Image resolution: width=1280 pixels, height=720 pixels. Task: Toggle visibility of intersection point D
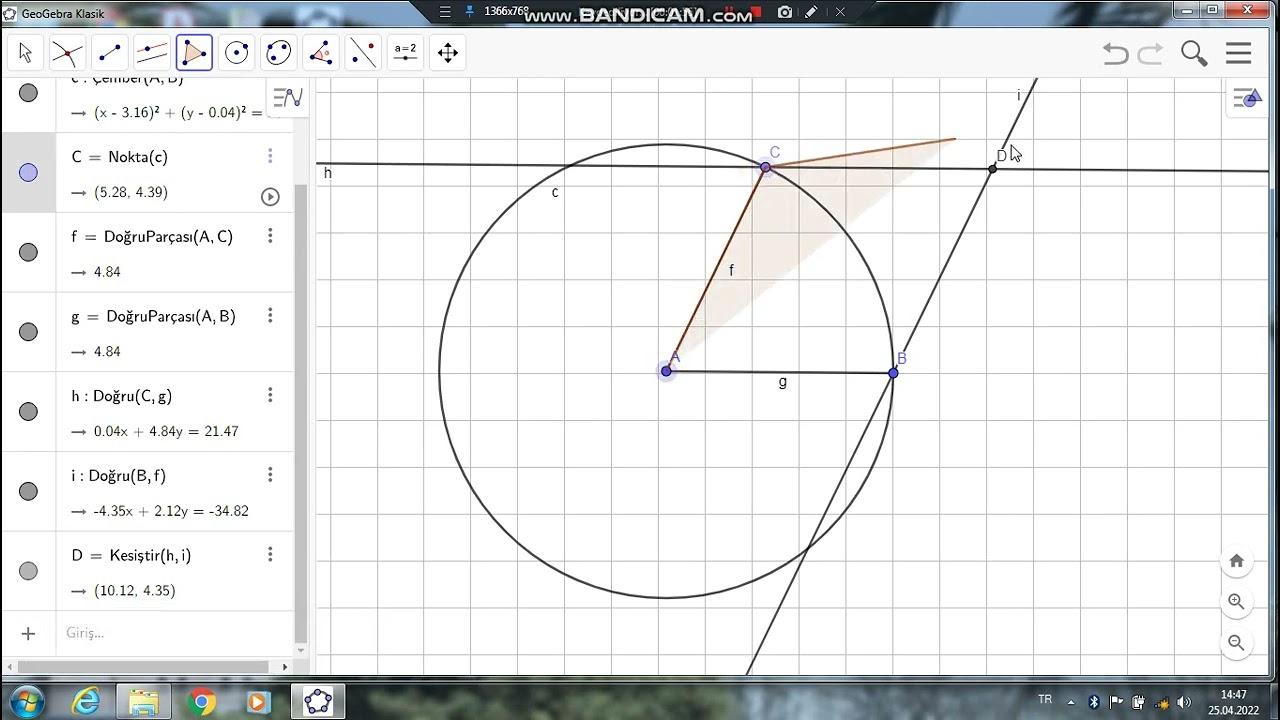[28, 571]
